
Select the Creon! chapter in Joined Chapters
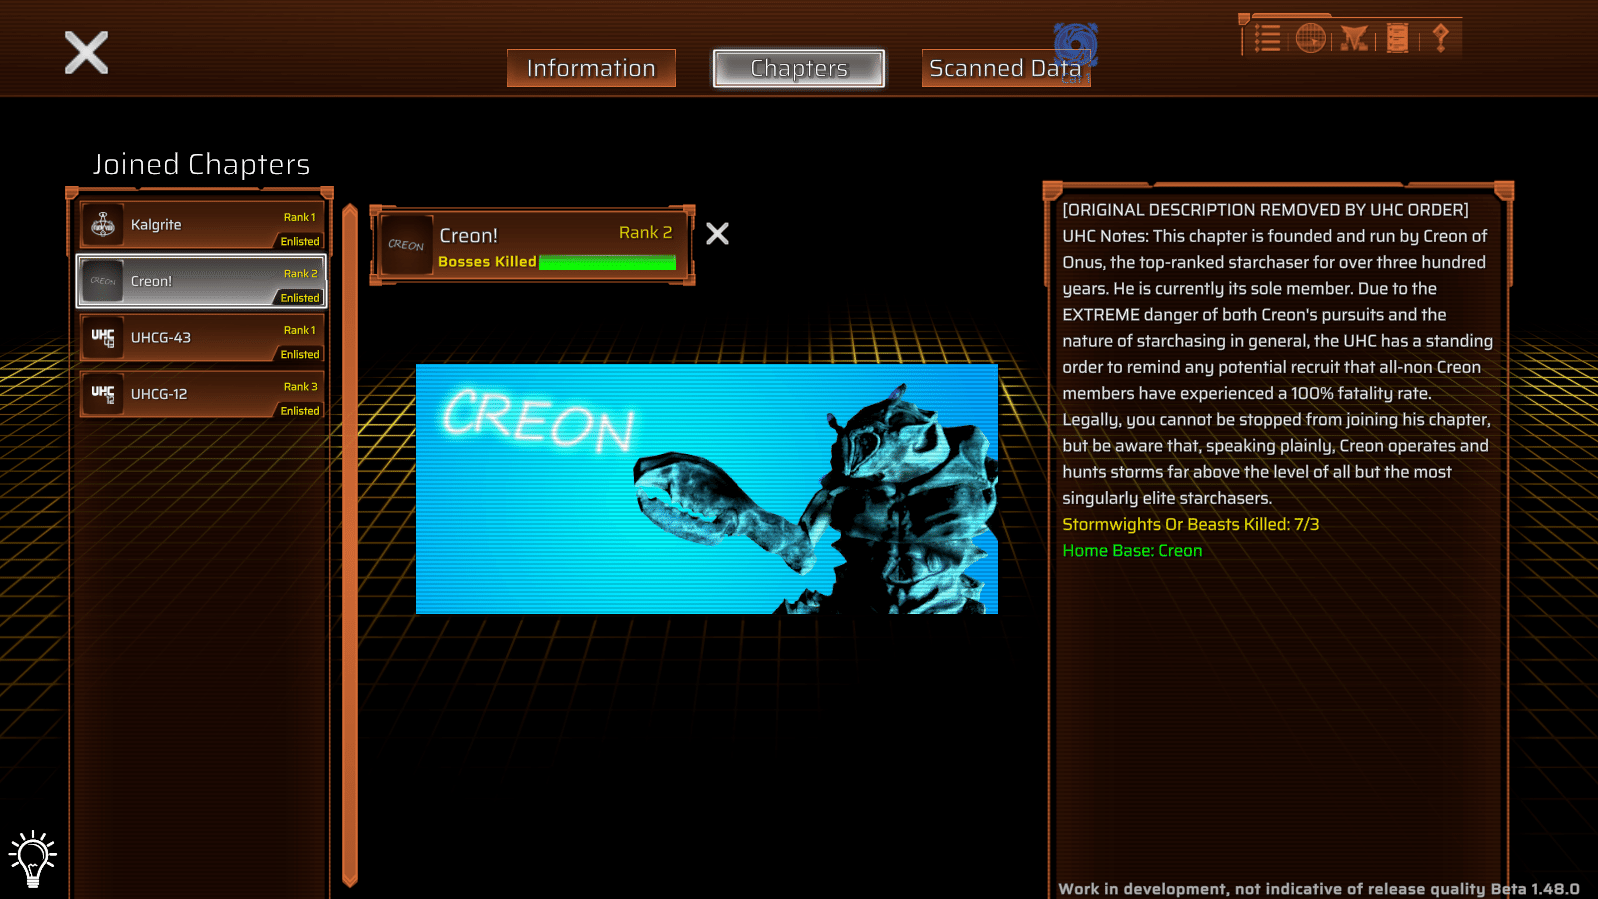click(x=202, y=281)
